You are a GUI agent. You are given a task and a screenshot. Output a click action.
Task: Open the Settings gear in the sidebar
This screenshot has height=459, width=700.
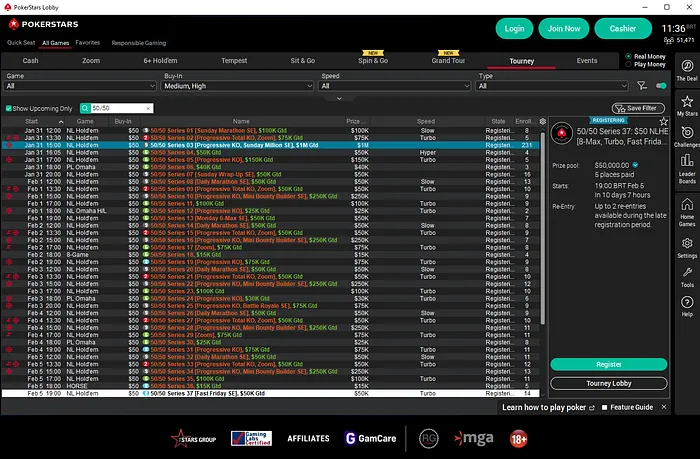pyautogui.click(x=687, y=248)
